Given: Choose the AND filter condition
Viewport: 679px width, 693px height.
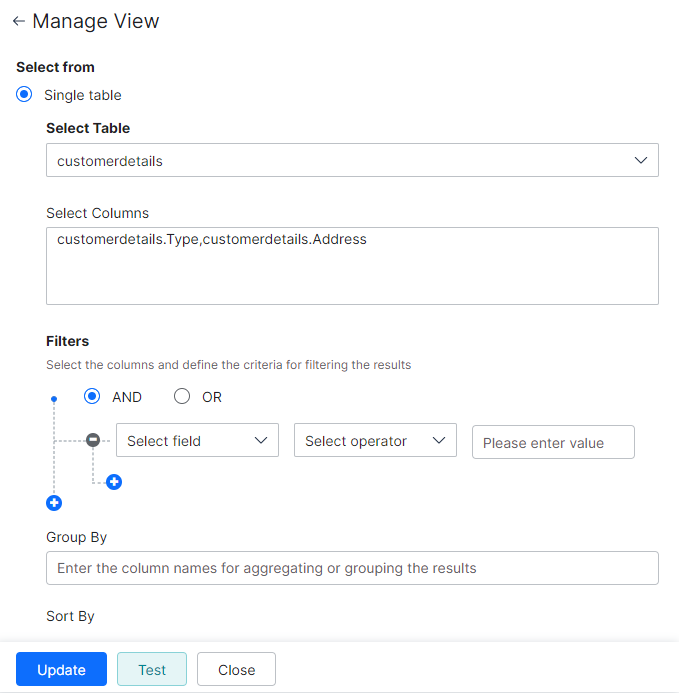Looking at the screenshot, I should 93,397.
